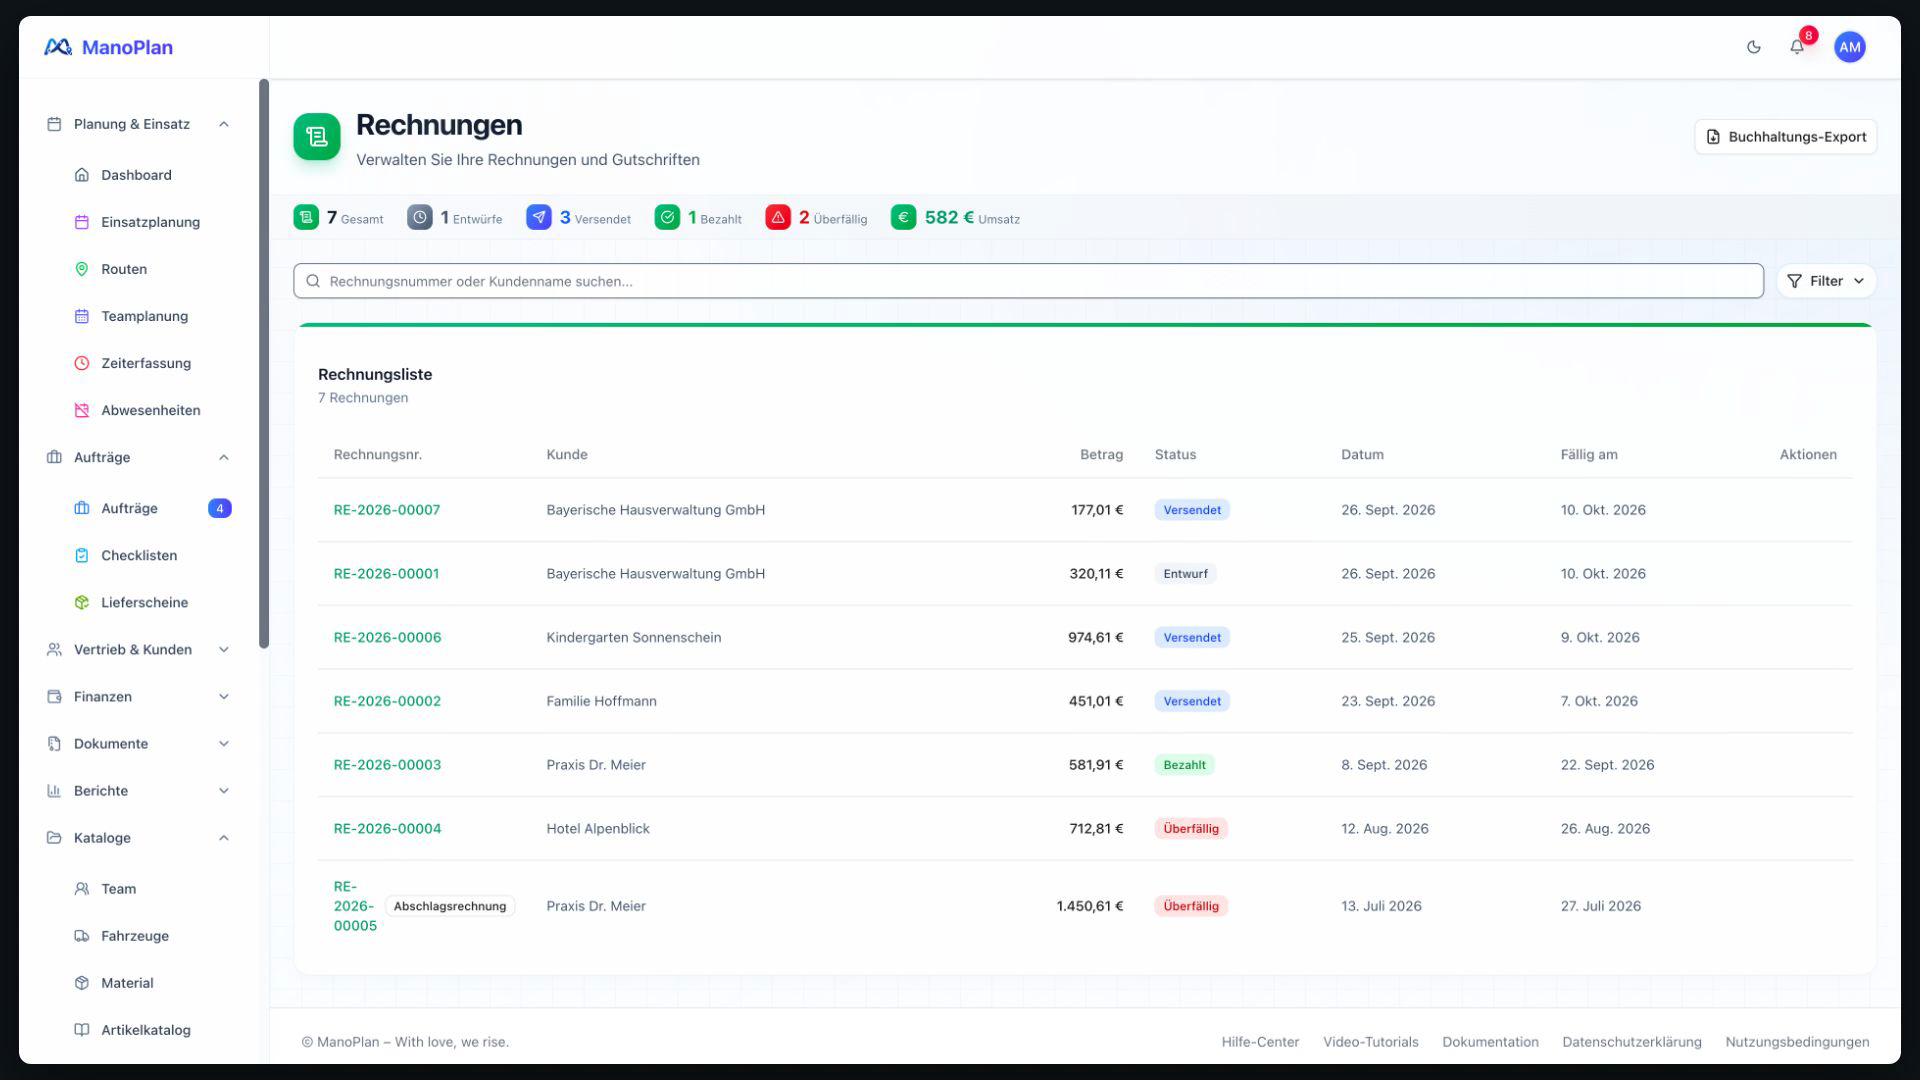Expand the Dokumente section

pyautogui.click(x=139, y=743)
